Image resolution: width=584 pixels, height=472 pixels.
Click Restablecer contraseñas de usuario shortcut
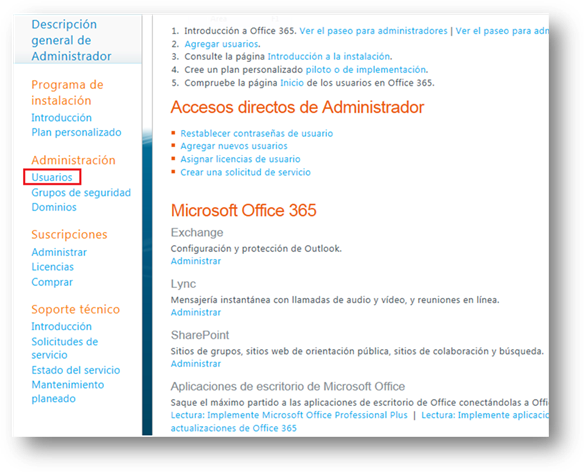click(257, 133)
